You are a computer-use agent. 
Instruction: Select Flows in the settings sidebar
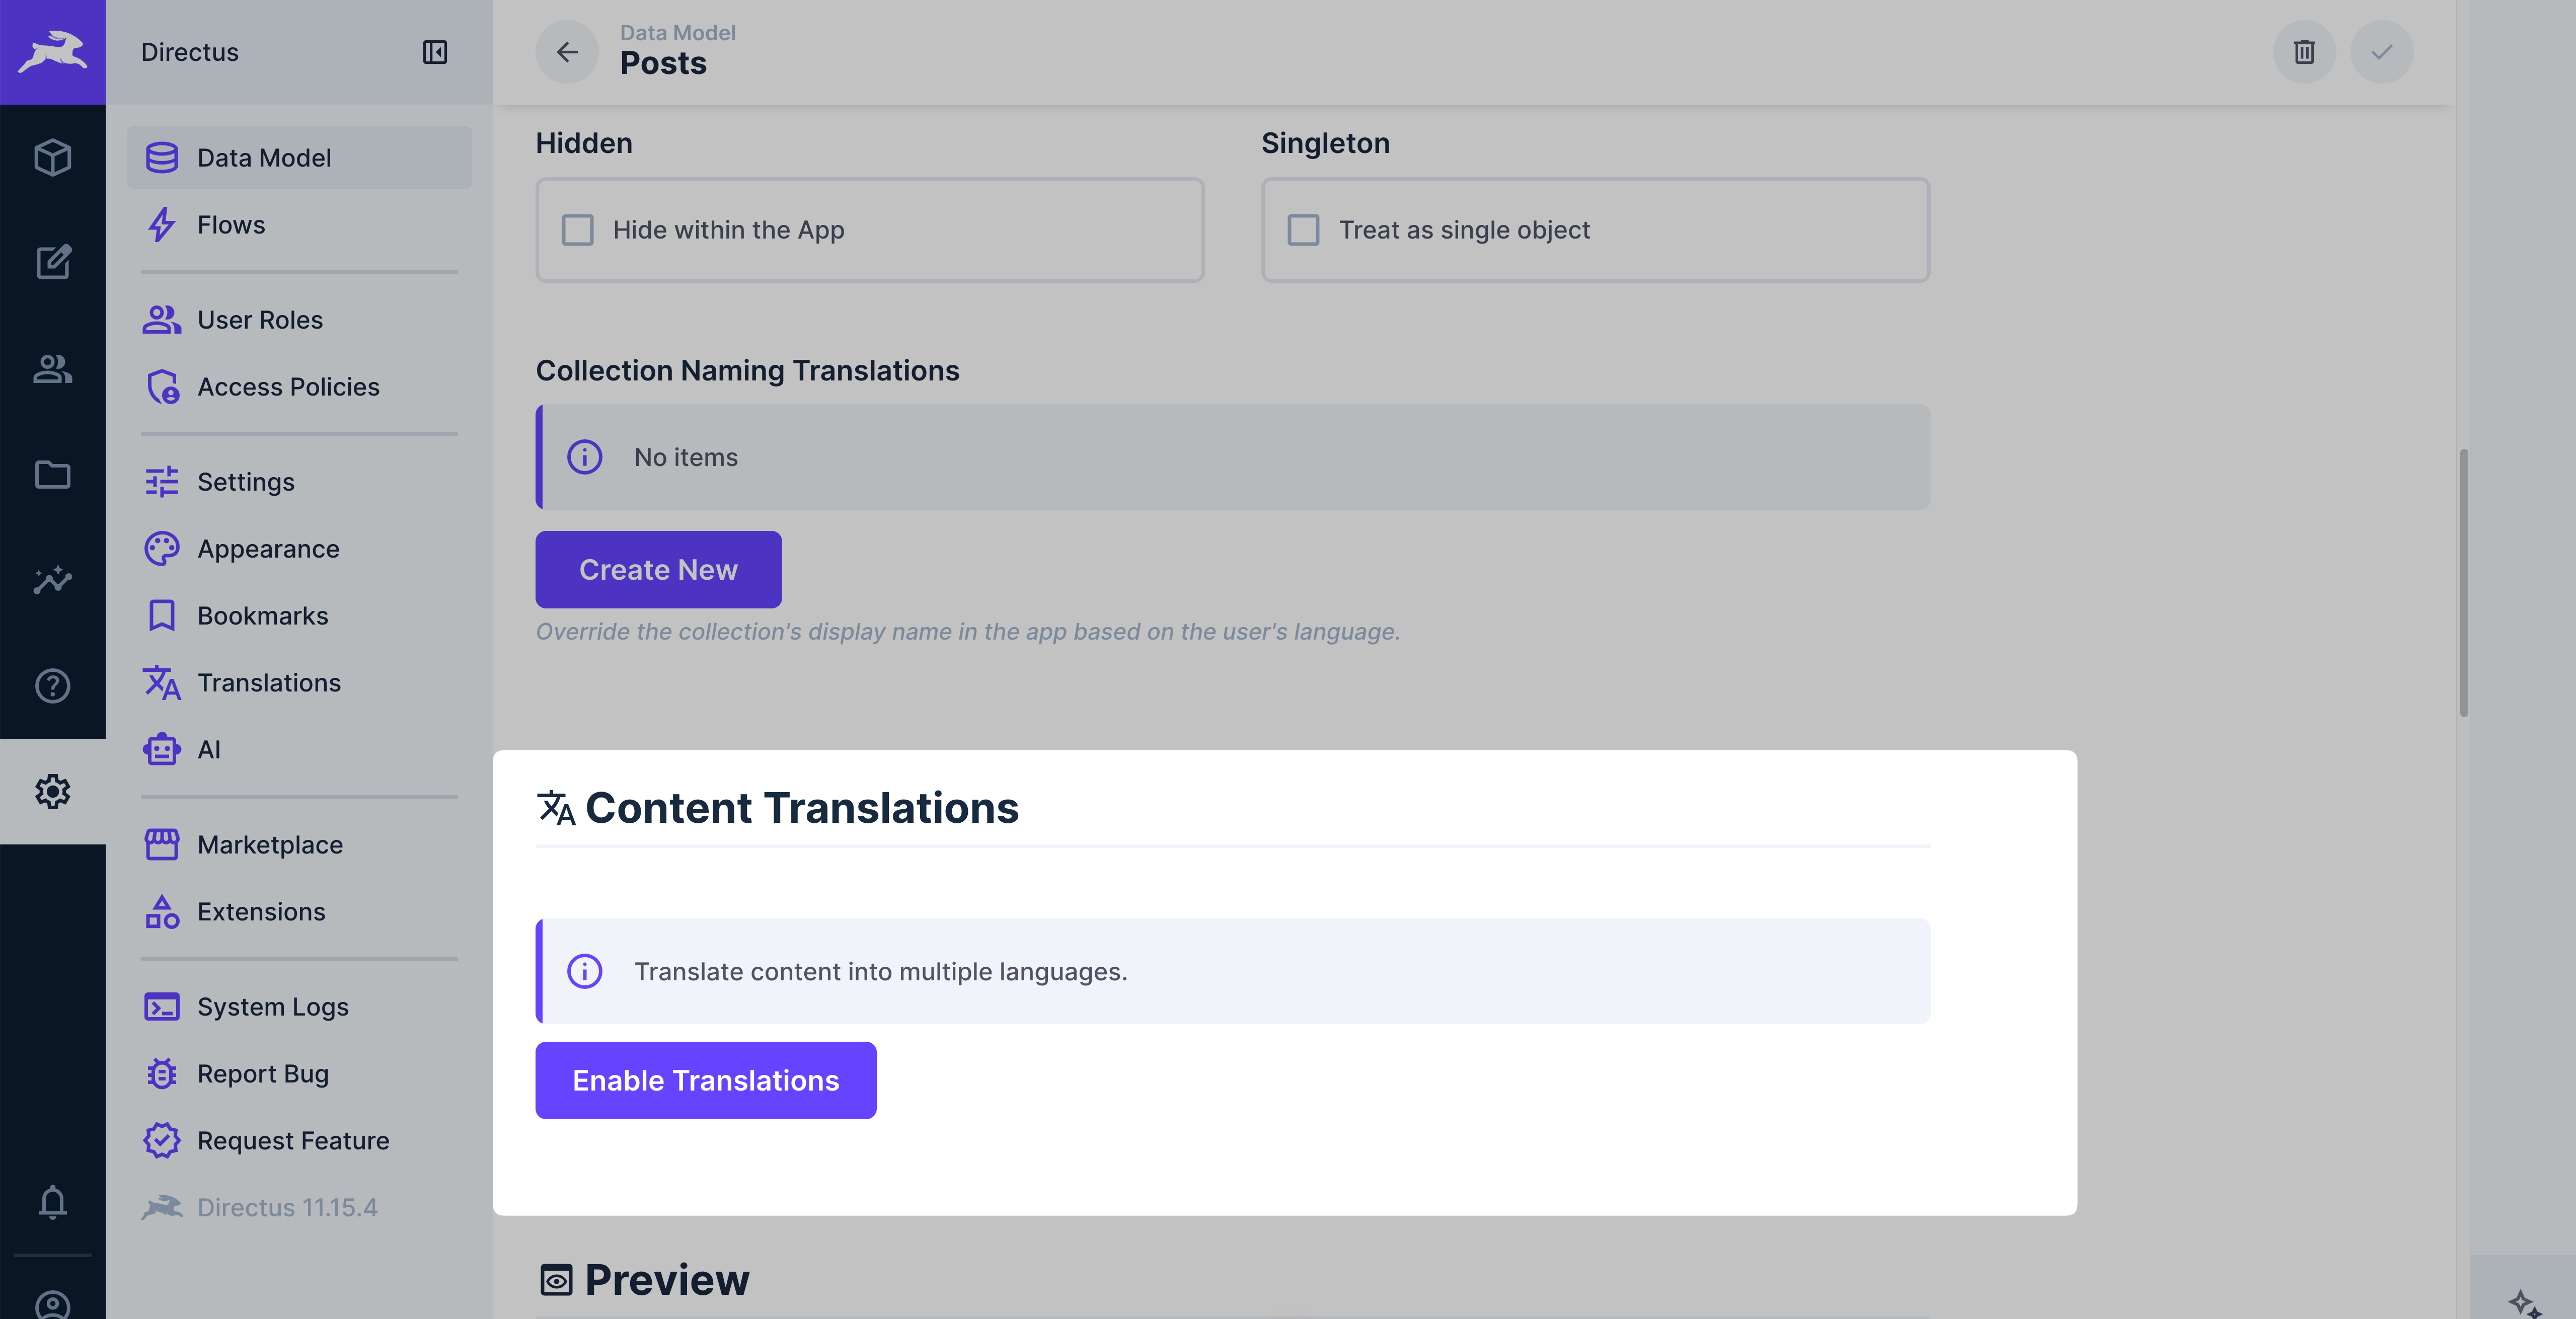231,225
